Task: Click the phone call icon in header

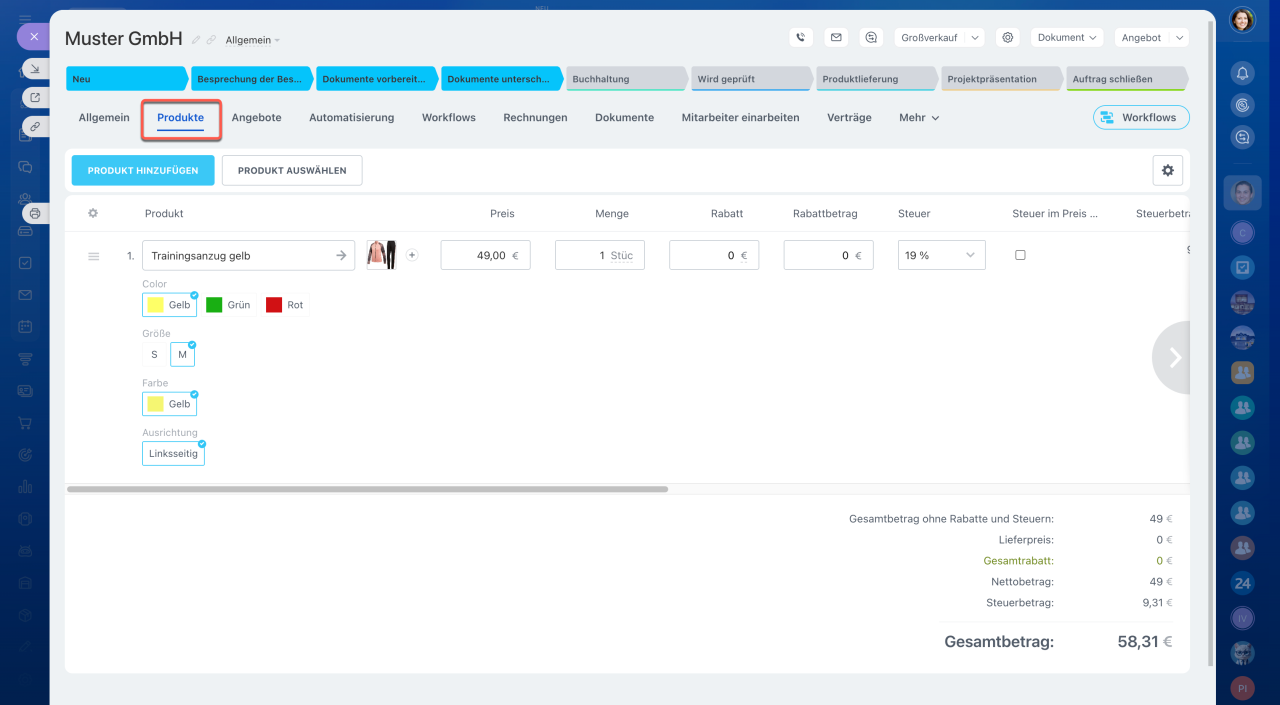Action: pos(800,38)
